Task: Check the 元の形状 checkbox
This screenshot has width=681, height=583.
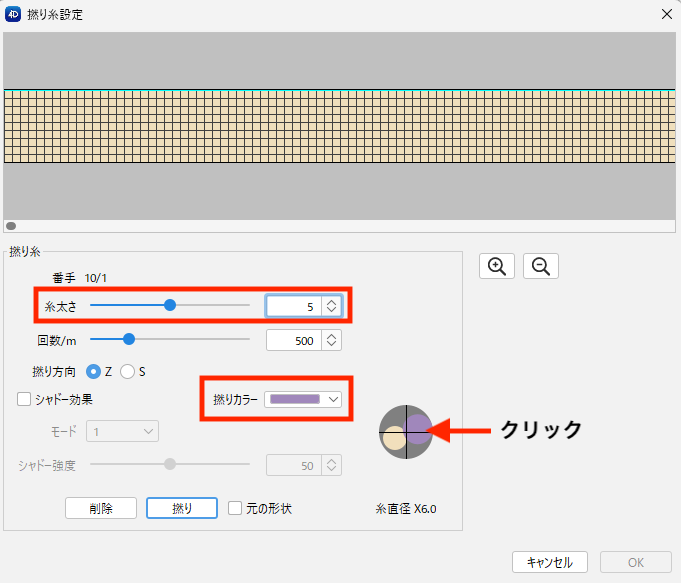Action: 235,508
